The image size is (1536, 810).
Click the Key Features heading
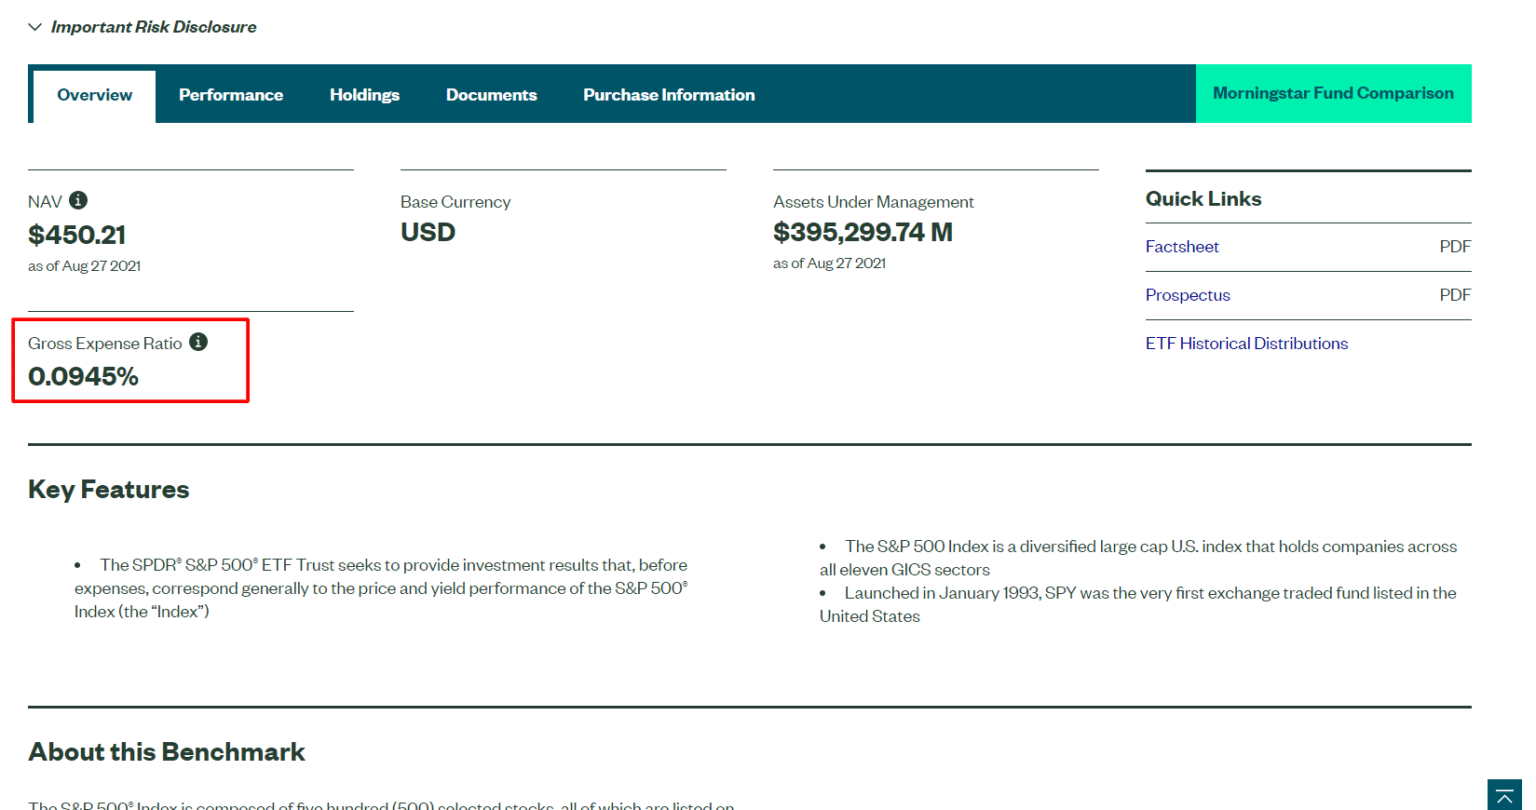[108, 489]
